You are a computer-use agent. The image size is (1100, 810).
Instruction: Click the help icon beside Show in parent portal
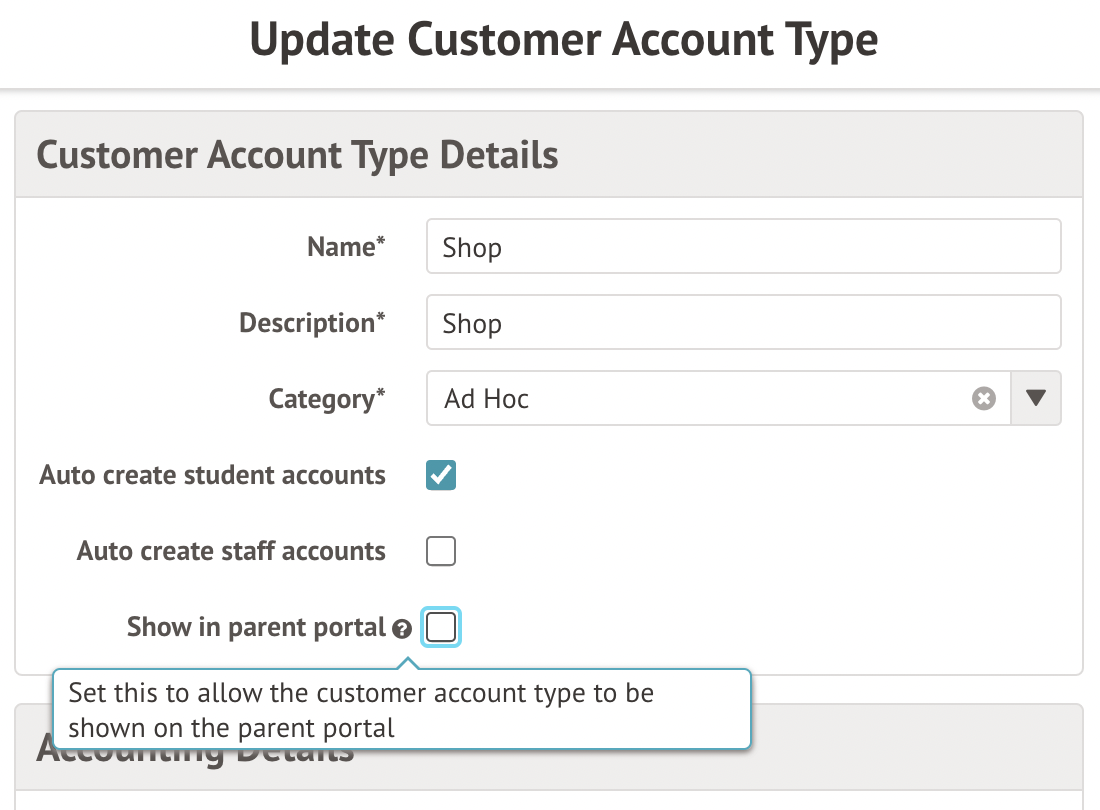[x=402, y=629]
